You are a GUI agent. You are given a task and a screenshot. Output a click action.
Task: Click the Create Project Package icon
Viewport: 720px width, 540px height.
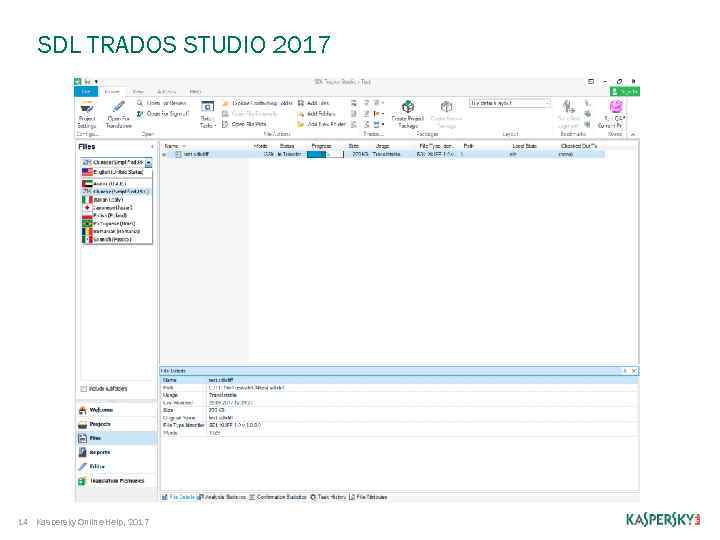click(408, 107)
